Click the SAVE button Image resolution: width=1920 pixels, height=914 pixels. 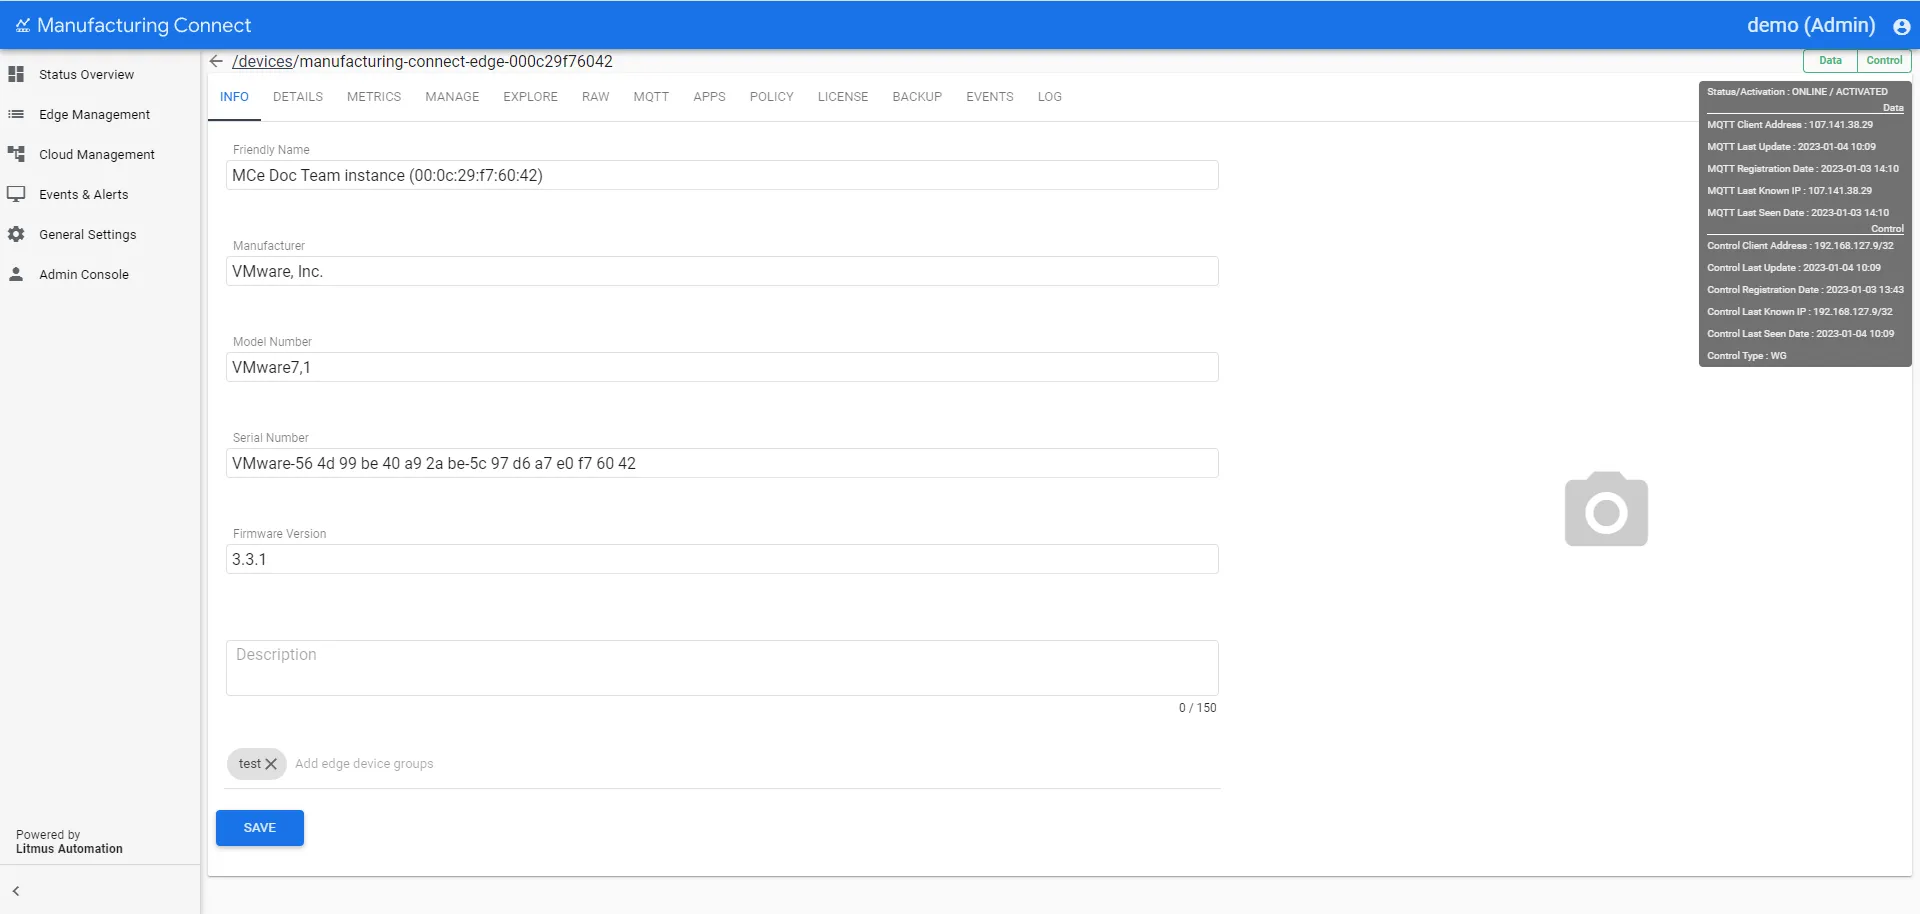tap(260, 828)
